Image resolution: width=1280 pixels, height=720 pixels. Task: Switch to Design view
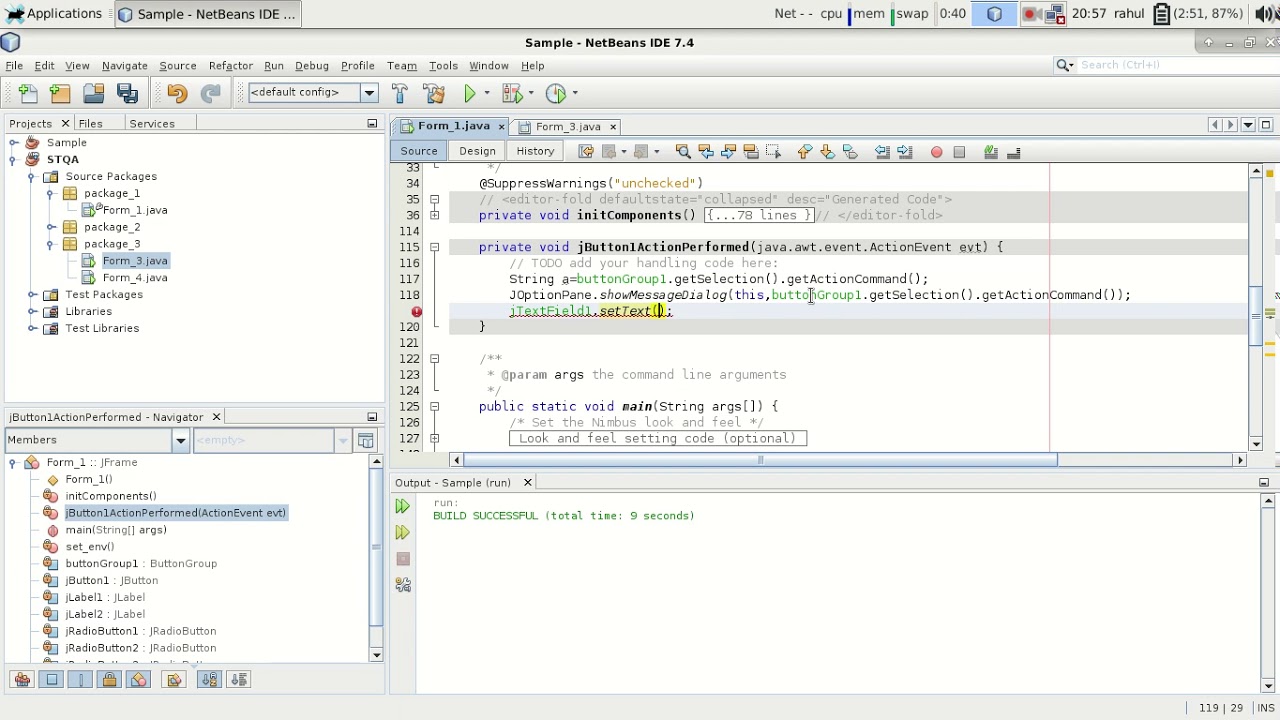click(477, 151)
